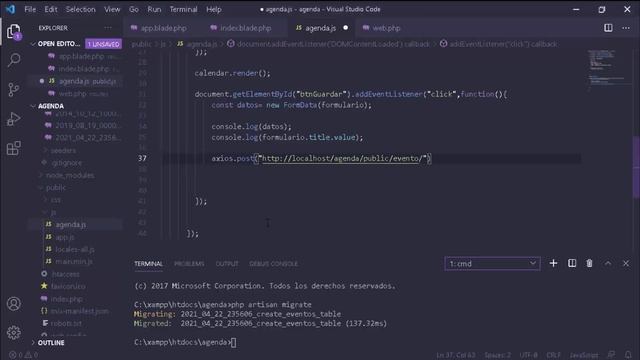Close the terminal panel
The height and width of the screenshot is (360, 640).
click(x=626, y=263)
